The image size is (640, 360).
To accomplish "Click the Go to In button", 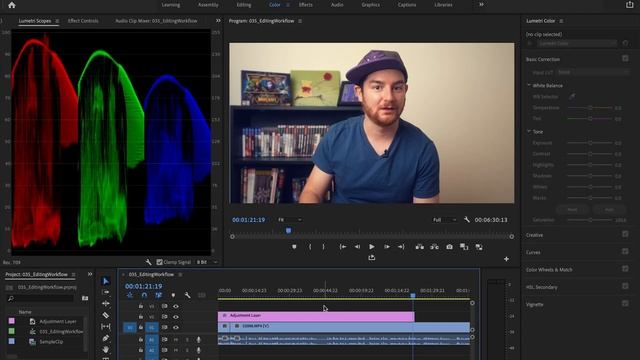I will (343, 247).
